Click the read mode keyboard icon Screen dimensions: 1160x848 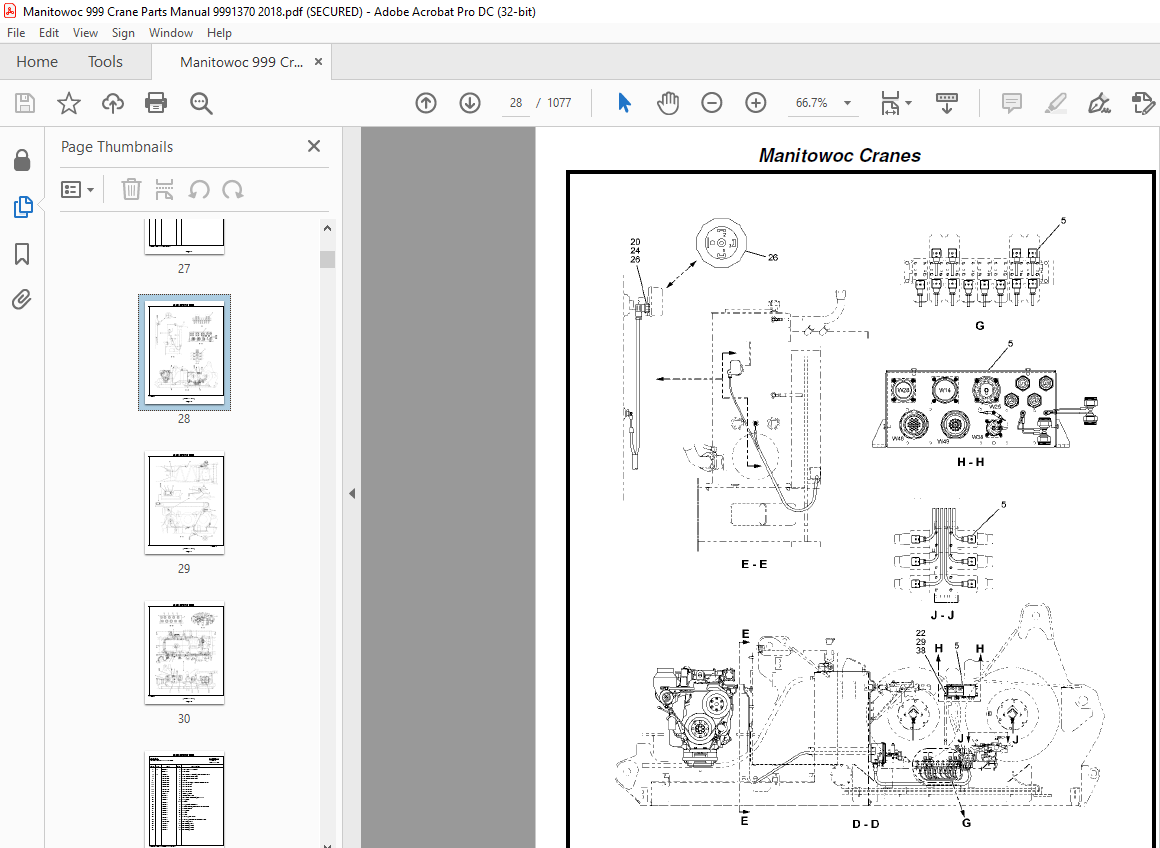[x=947, y=103]
